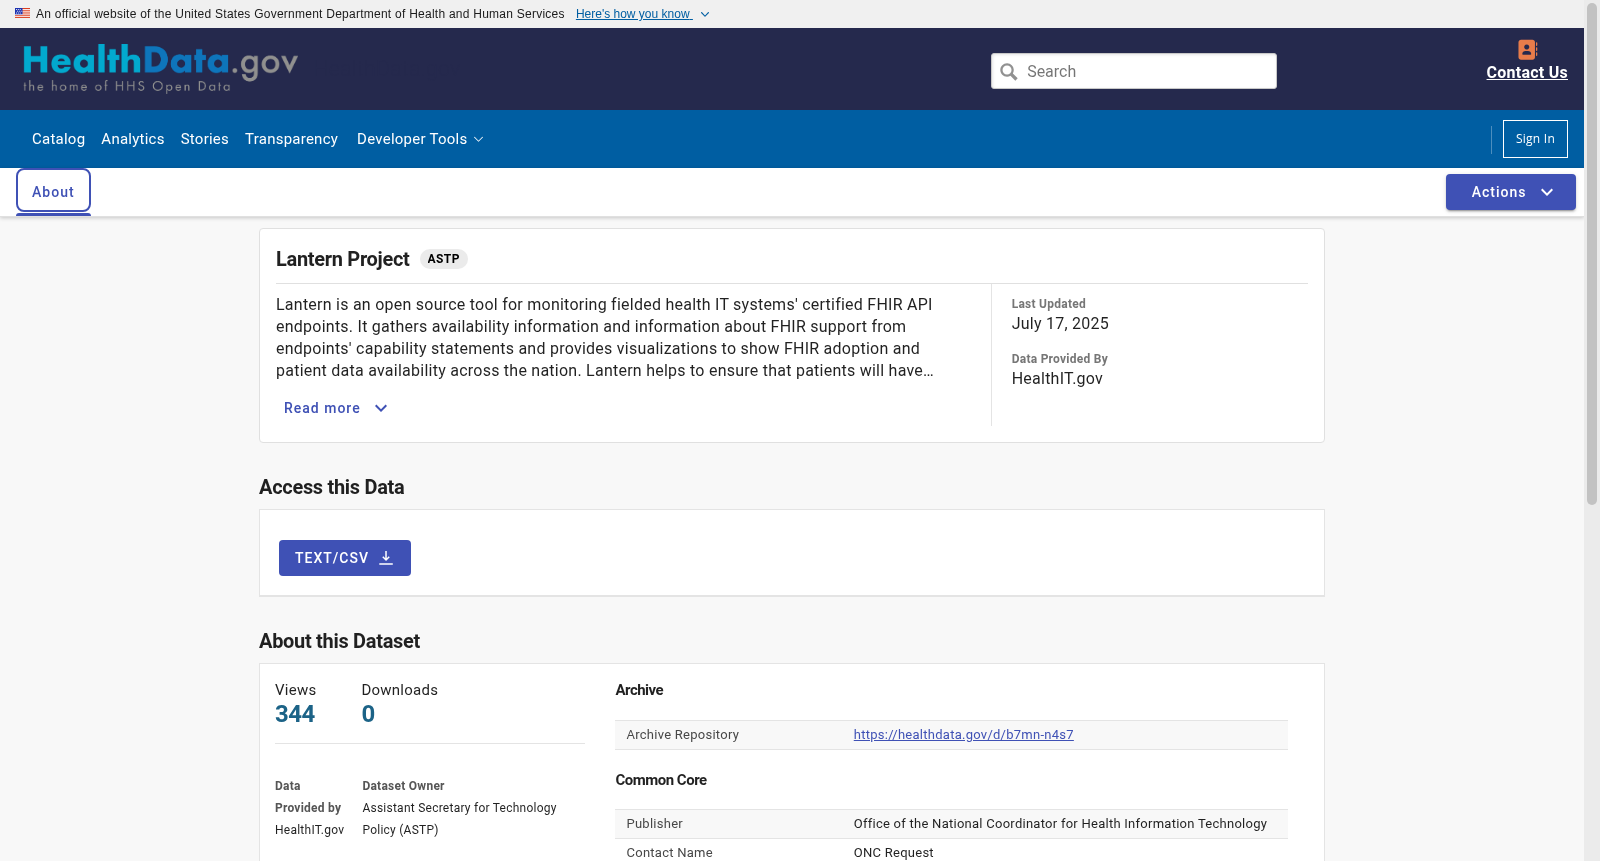
Task: Click the downloads count "0"
Action: (x=368, y=714)
